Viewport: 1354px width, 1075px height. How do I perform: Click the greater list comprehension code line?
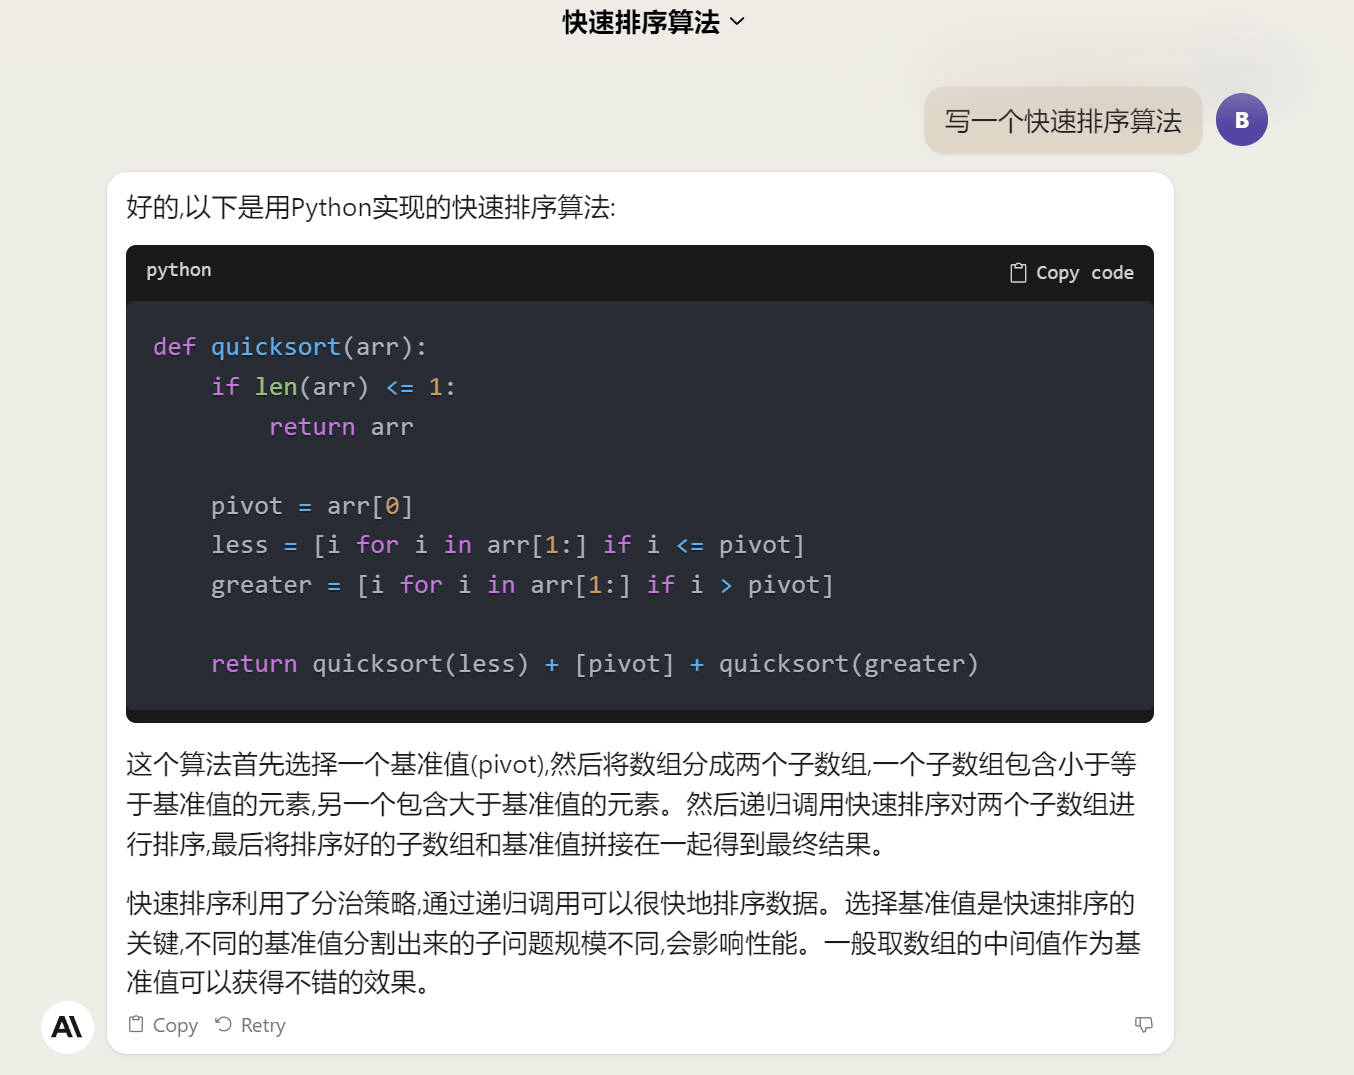click(x=522, y=585)
